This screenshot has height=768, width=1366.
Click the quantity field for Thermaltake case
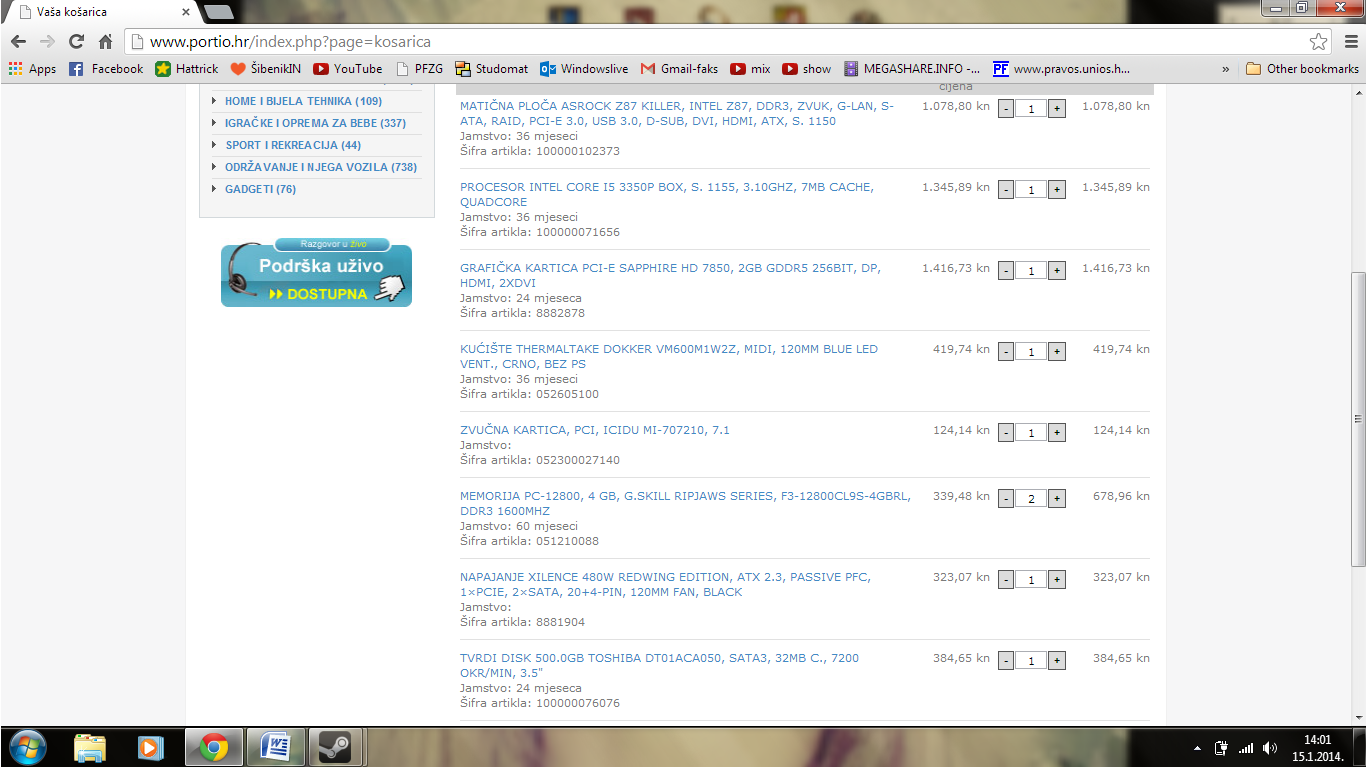click(1031, 352)
